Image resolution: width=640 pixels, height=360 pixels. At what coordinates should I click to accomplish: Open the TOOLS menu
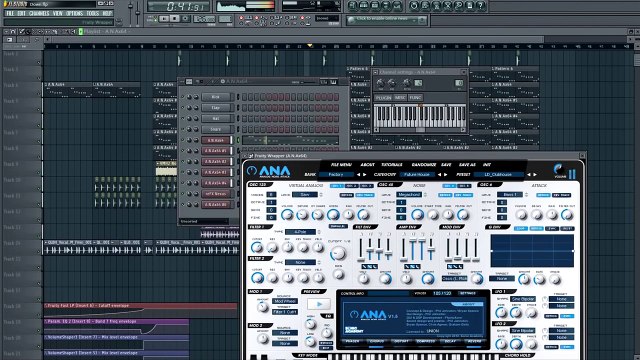93,13
